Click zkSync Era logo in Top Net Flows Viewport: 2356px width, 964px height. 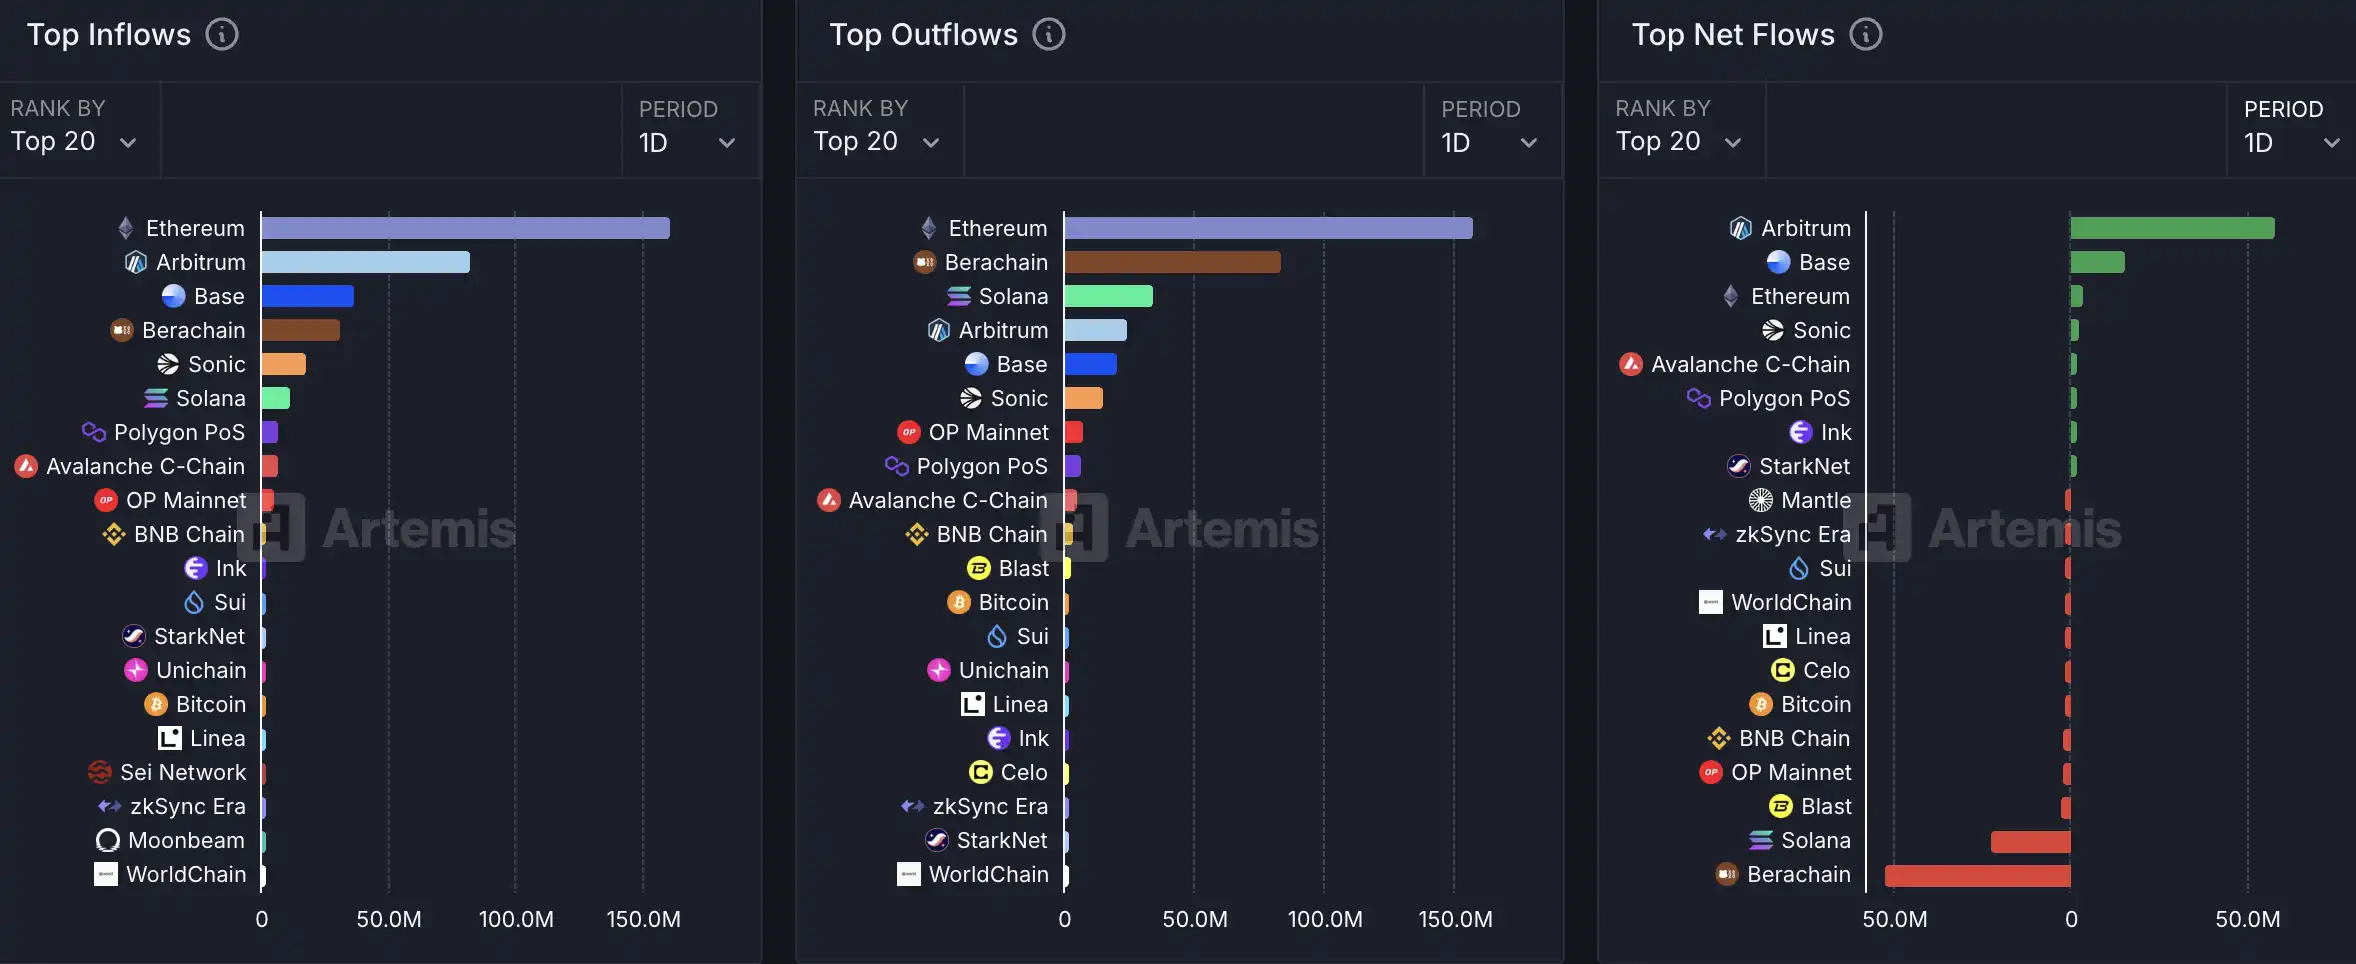point(1715,534)
